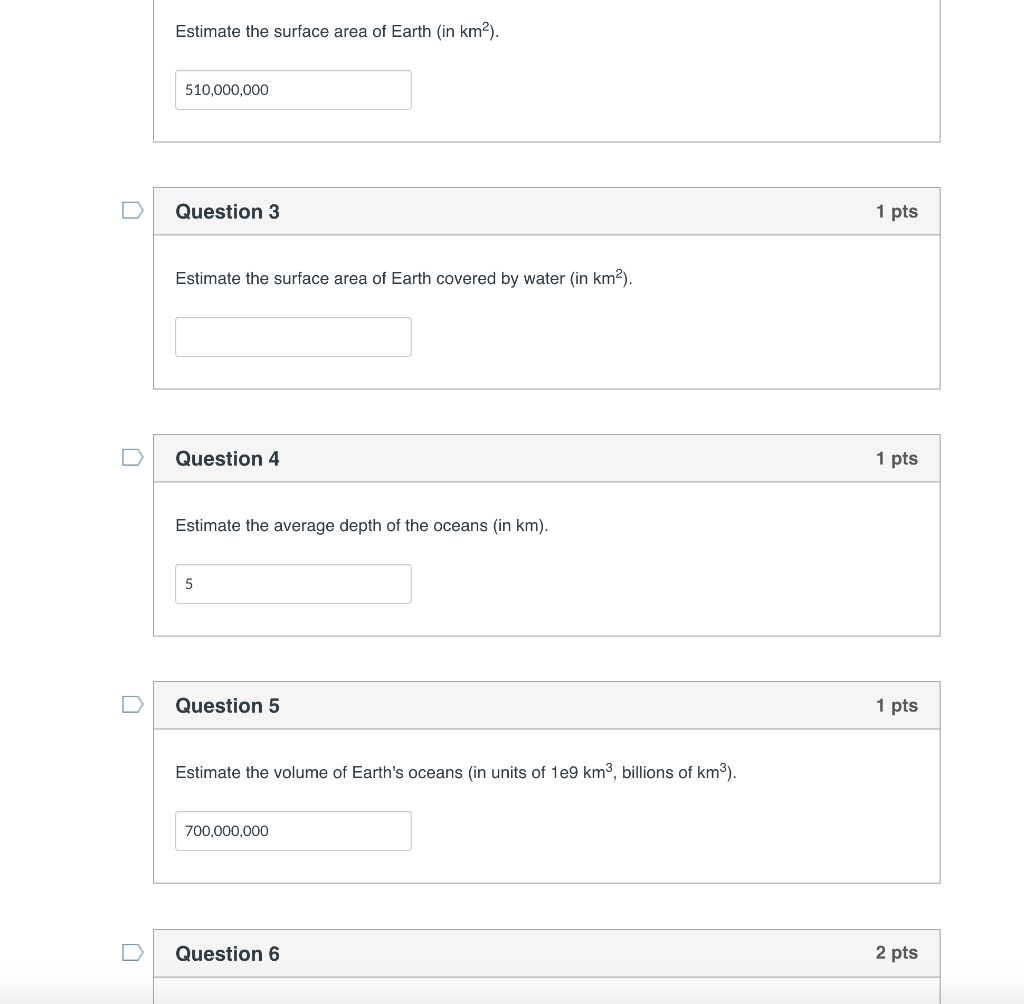Click the Question 5 heading
This screenshot has width=1024, height=1004.
tap(227, 705)
